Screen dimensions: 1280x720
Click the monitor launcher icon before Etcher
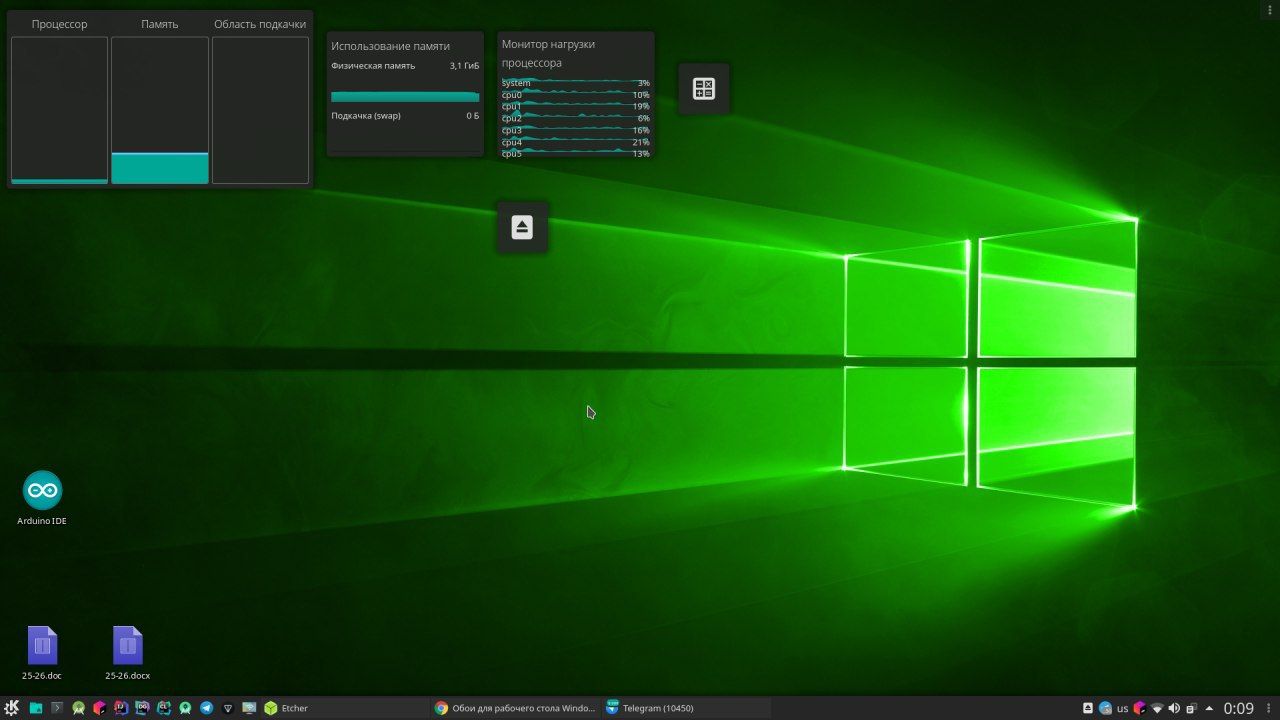249,708
